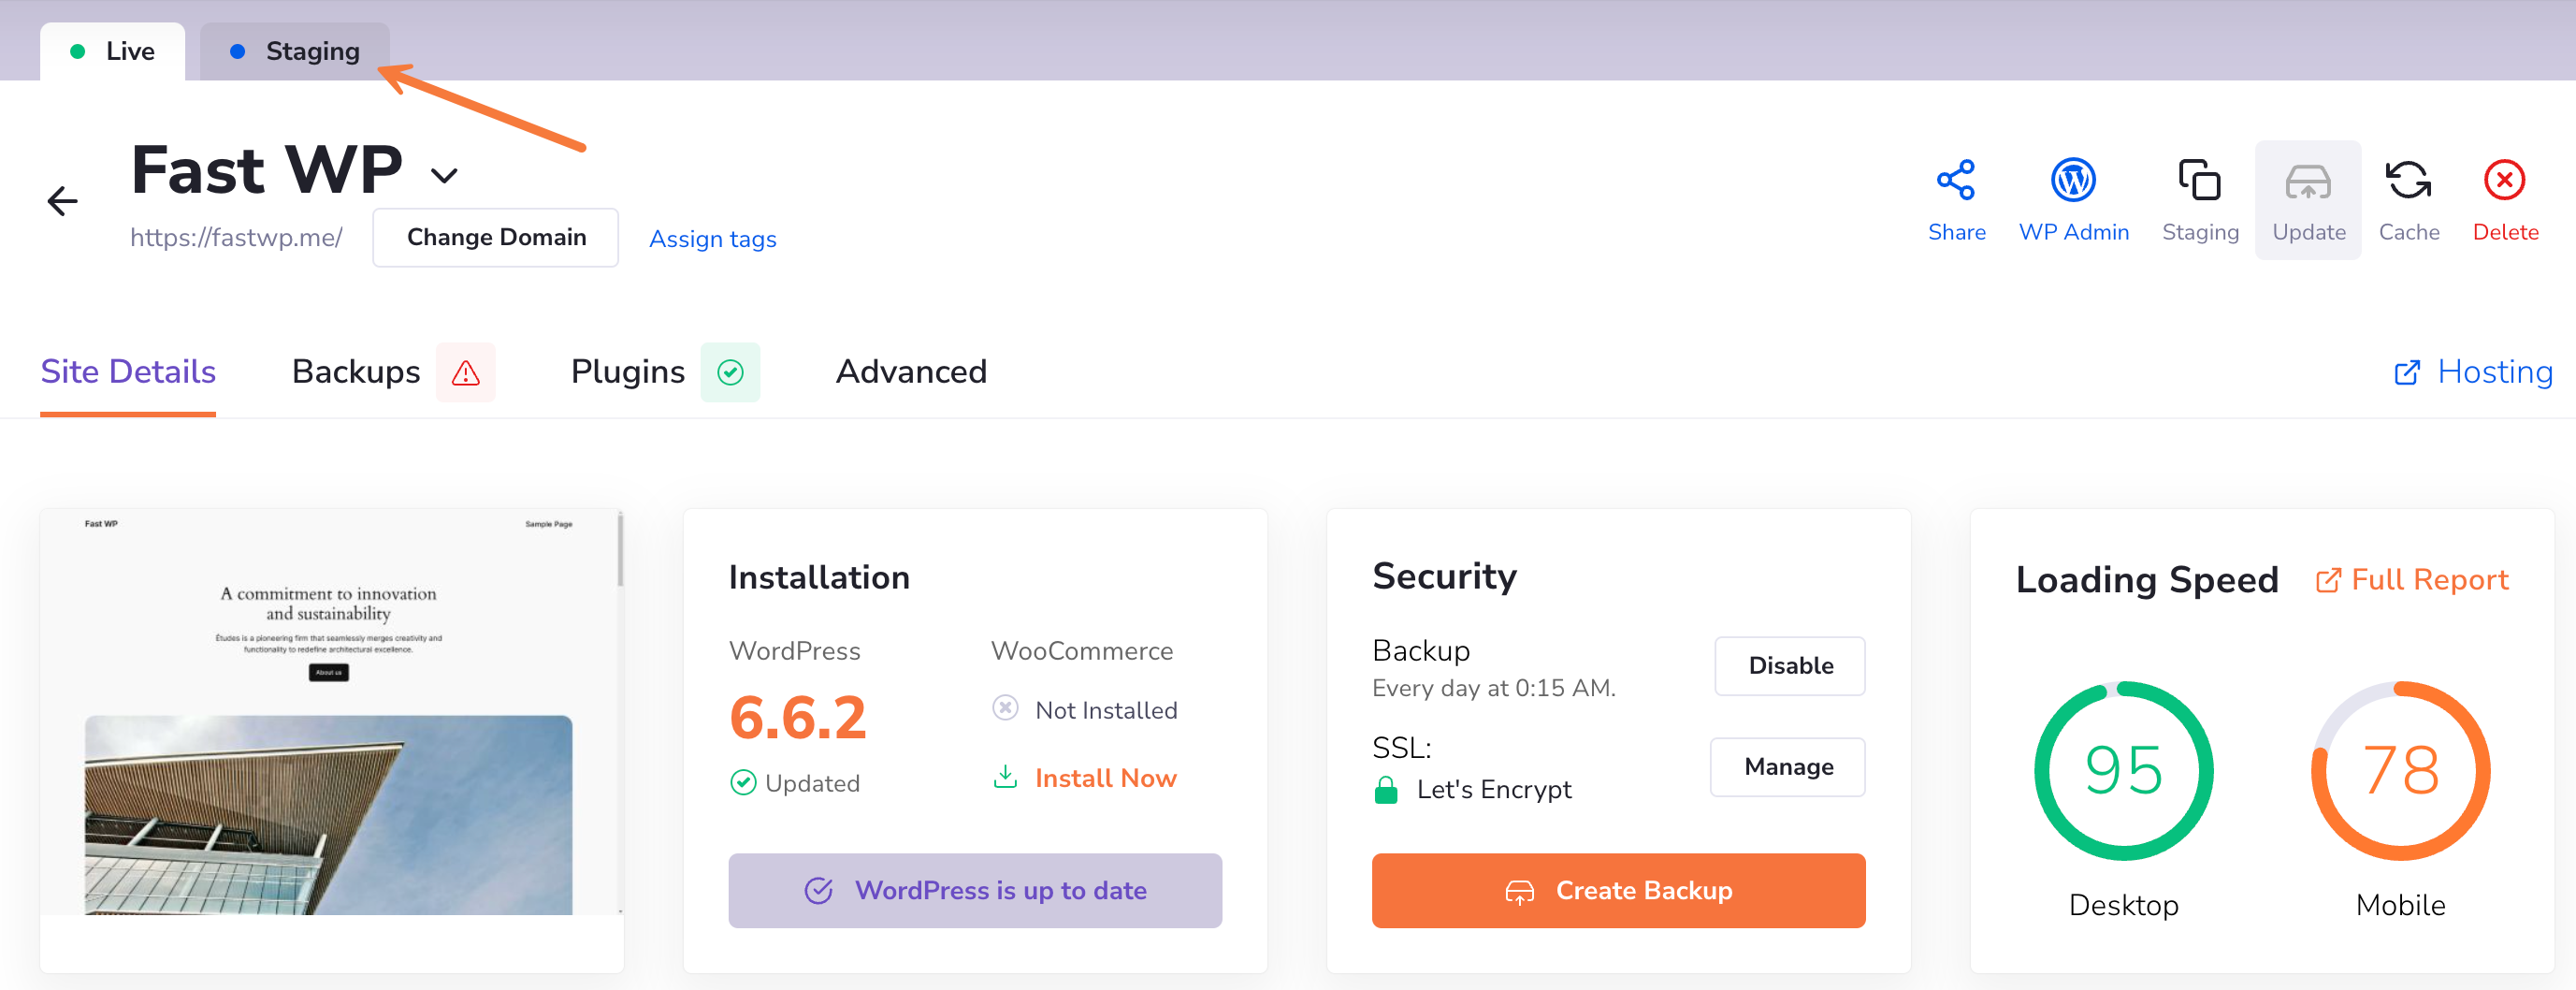Click the Update icon
This screenshot has height=990, width=2576.
click(2307, 183)
